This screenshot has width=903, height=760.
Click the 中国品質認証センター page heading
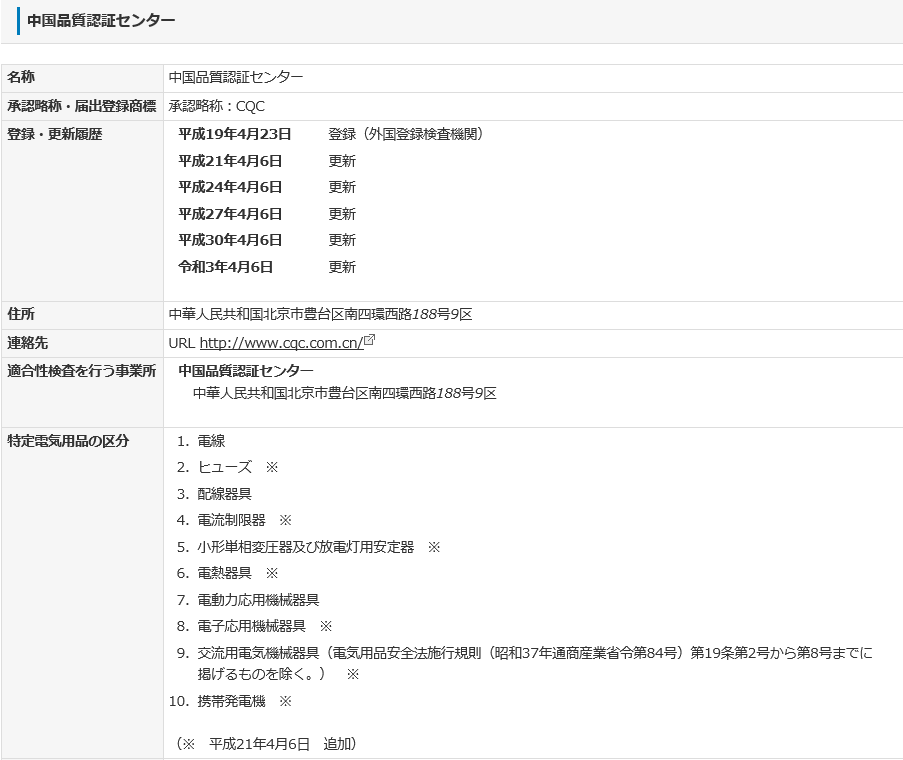pyautogui.click(x=101, y=20)
